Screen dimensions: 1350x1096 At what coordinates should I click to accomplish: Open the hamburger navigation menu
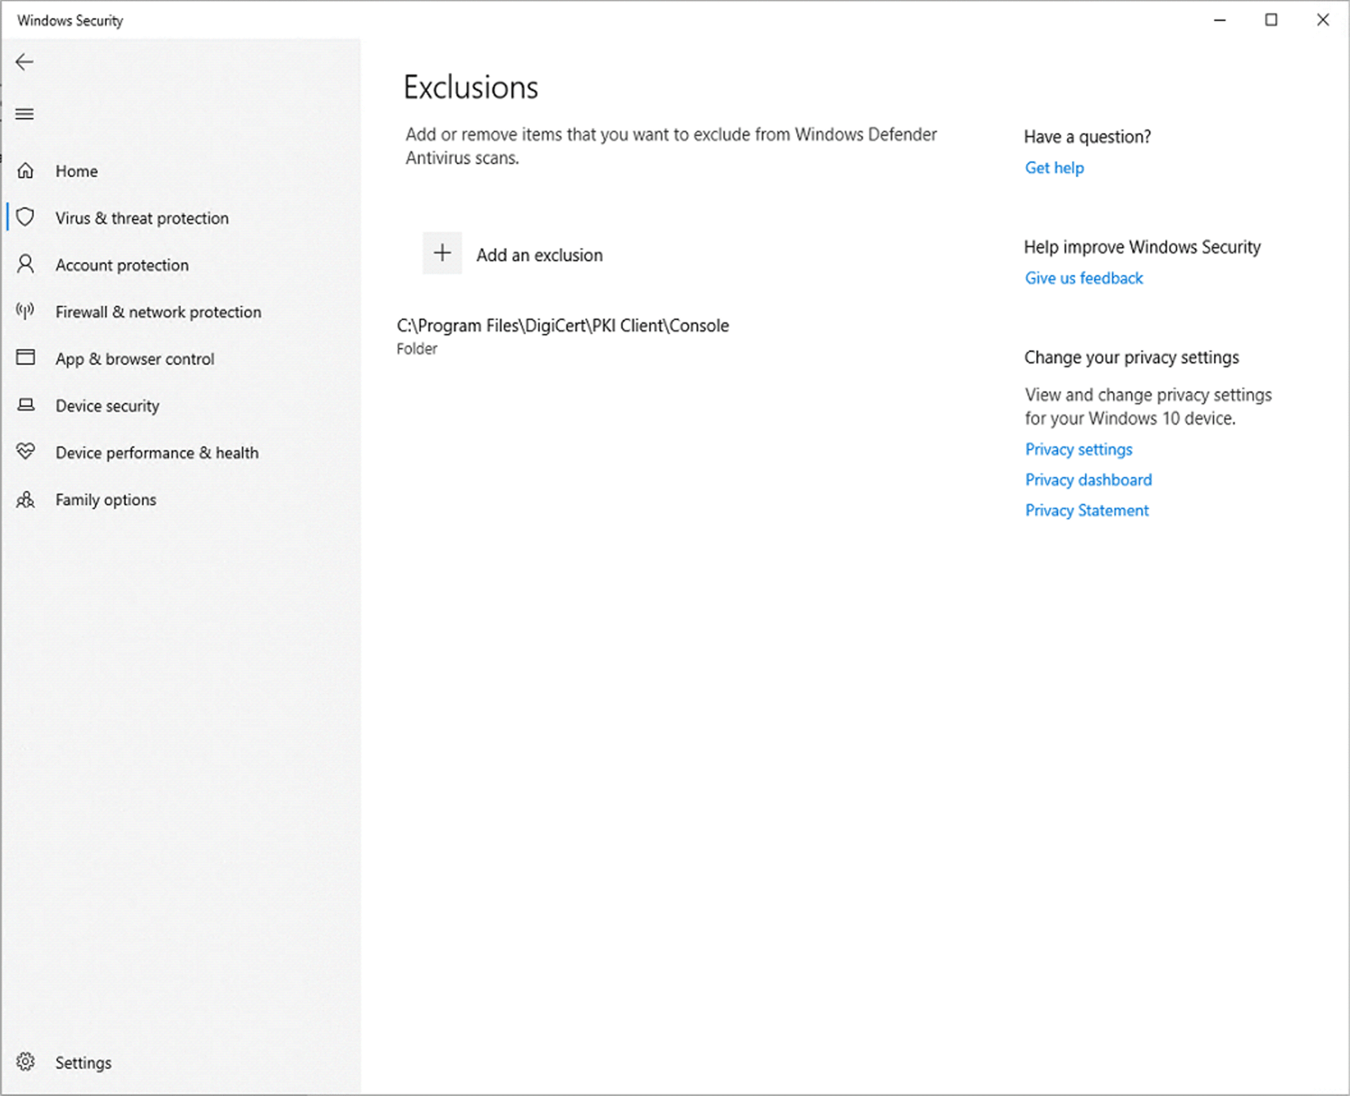pos(25,114)
